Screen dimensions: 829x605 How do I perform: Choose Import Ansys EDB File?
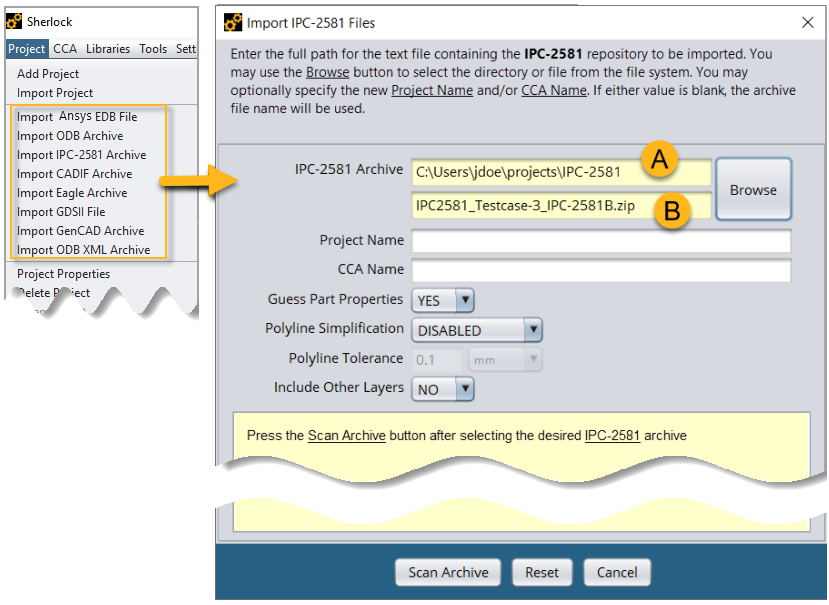click(x=77, y=116)
